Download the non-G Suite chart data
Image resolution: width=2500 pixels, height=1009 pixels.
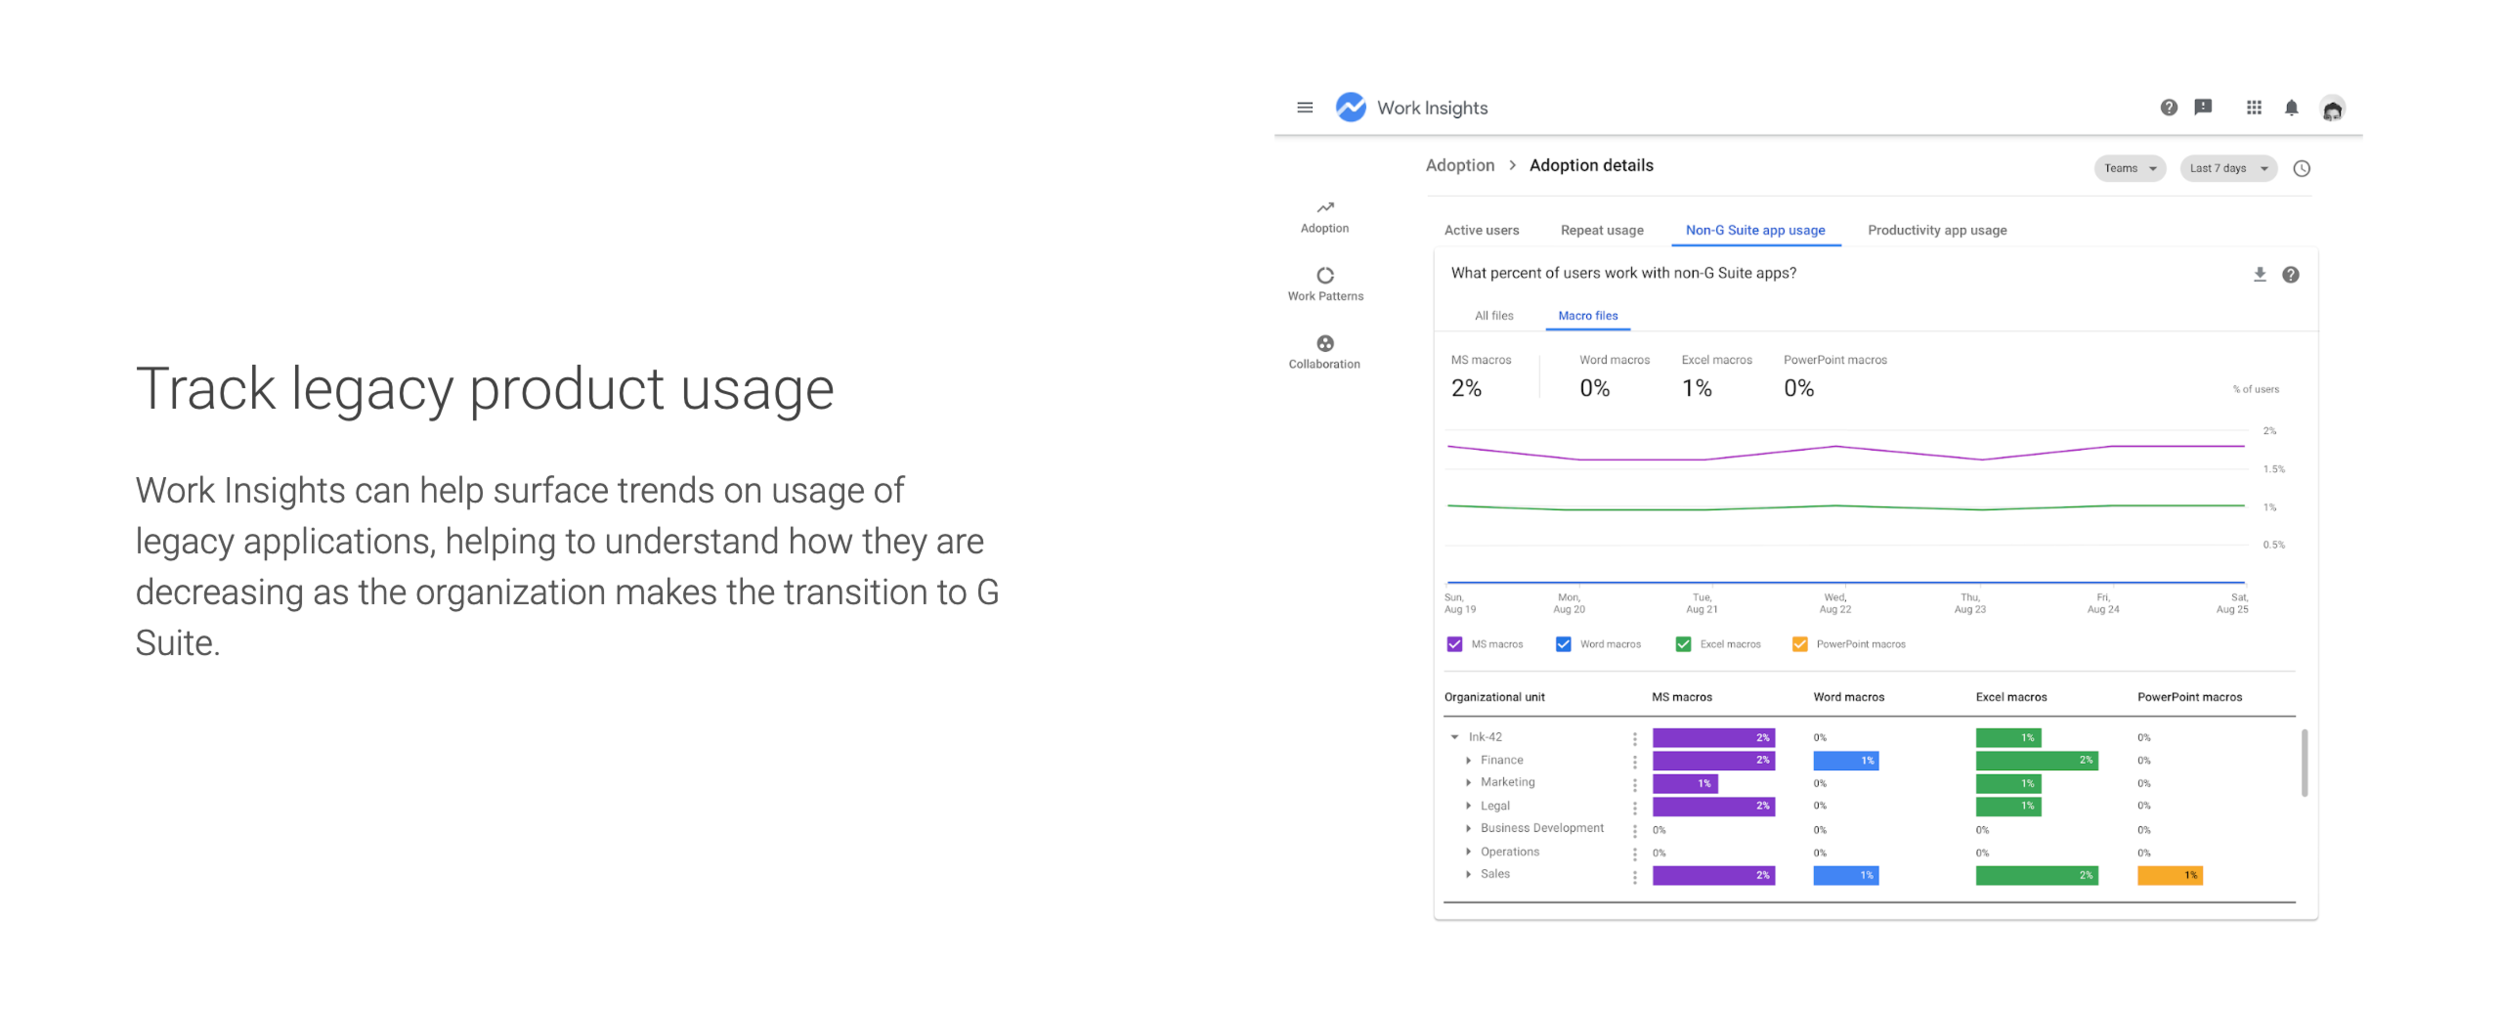click(2259, 274)
